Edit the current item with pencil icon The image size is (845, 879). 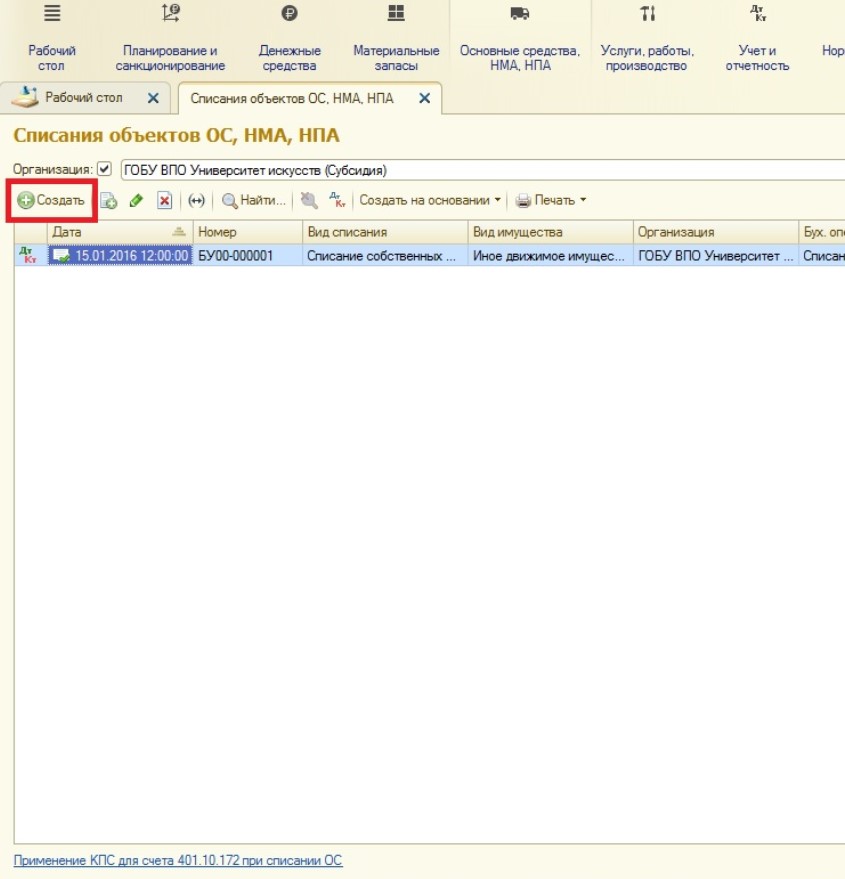coord(136,200)
